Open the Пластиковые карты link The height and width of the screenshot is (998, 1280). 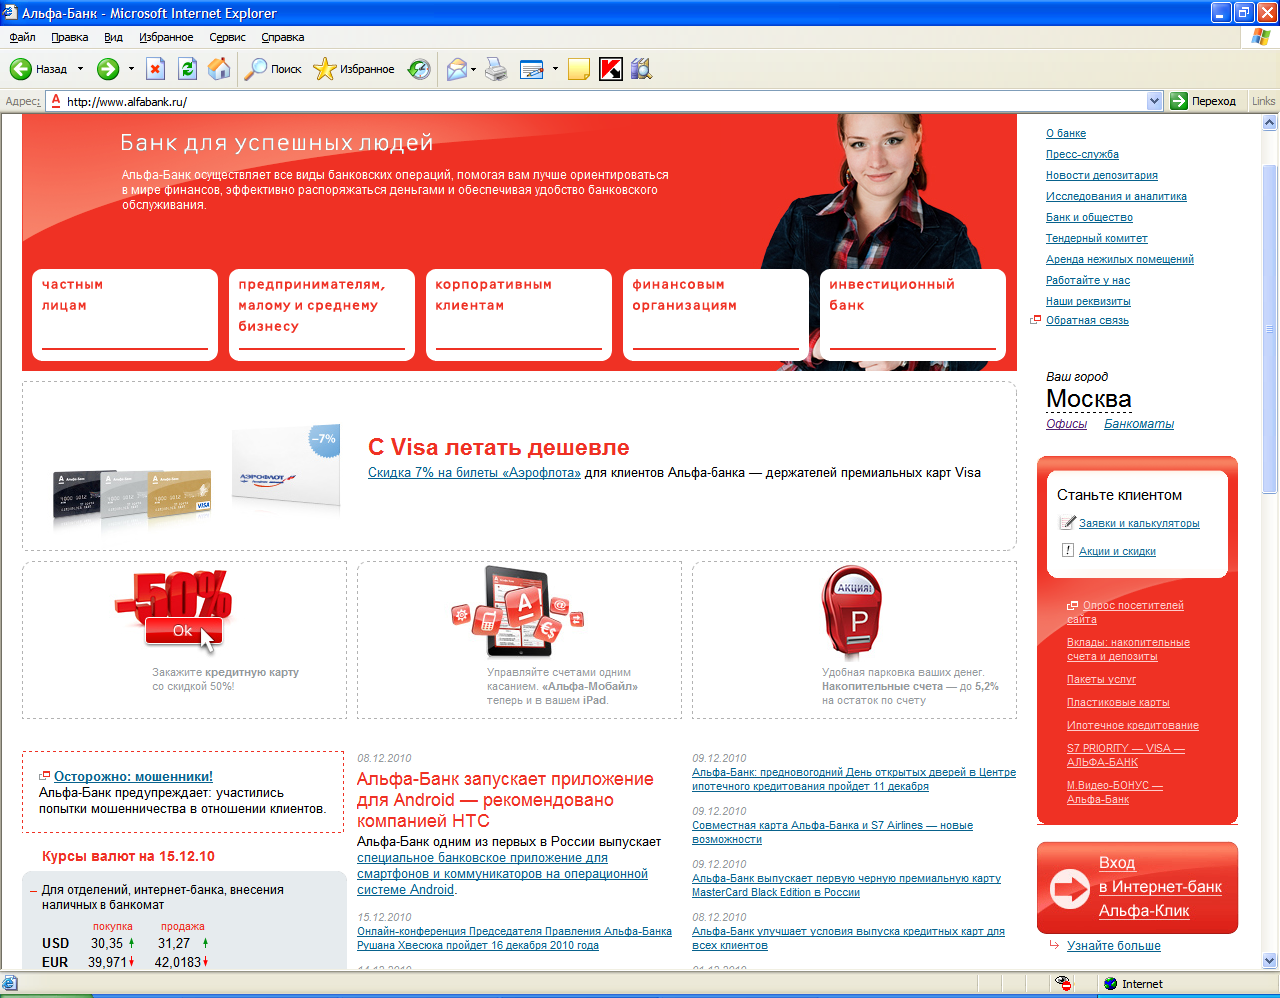click(x=1118, y=702)
